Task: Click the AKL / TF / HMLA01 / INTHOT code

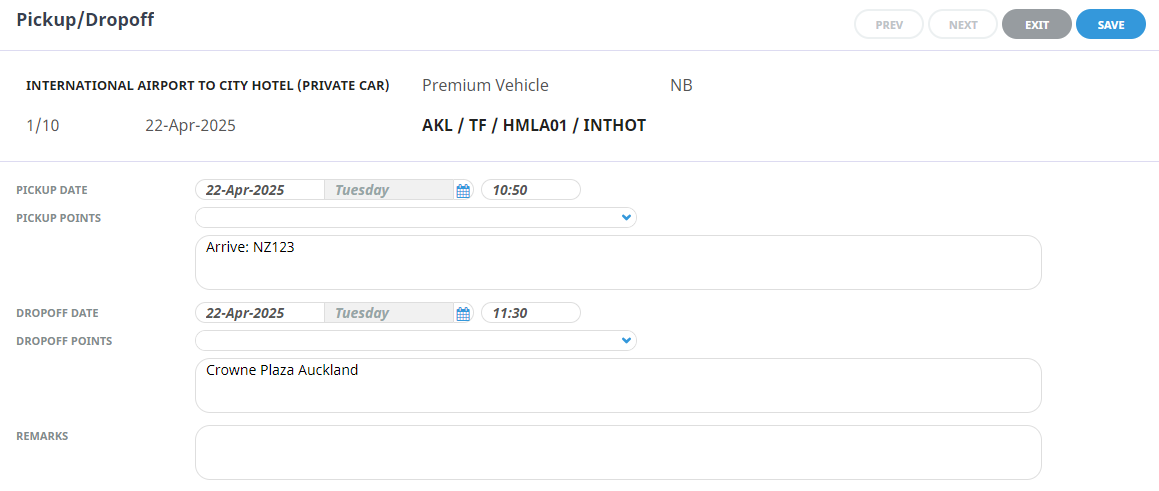Action: click(534, 126)
